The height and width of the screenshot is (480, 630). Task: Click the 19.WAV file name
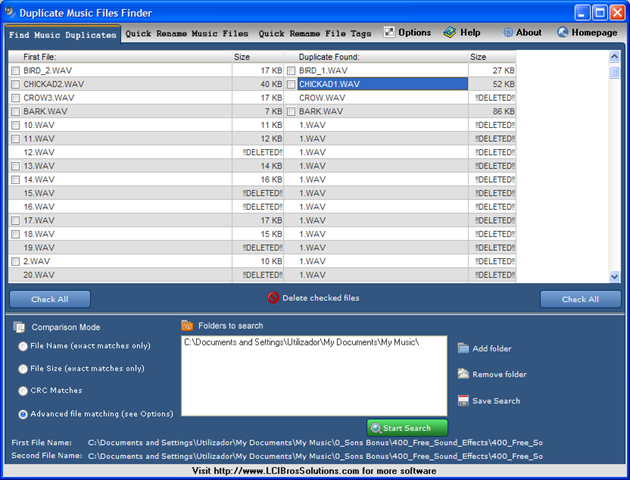point(39,248)
